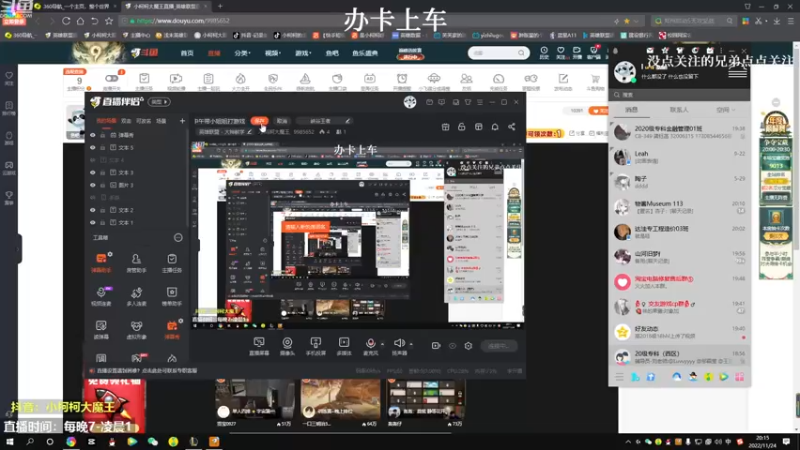The width and height of the screenshot is (800, 450).
Task: Click the Douyu logo in the website header
Action: (x=144, y=53)
